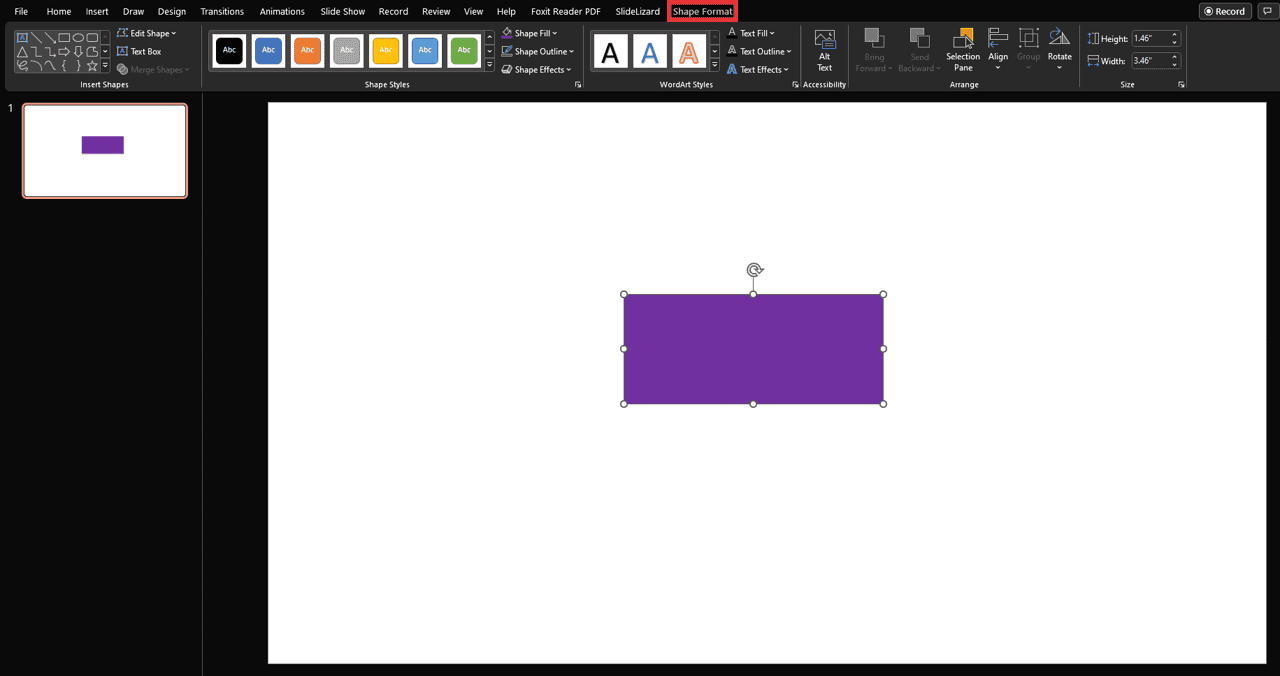Click the Record button at top right

[1225, 11]
